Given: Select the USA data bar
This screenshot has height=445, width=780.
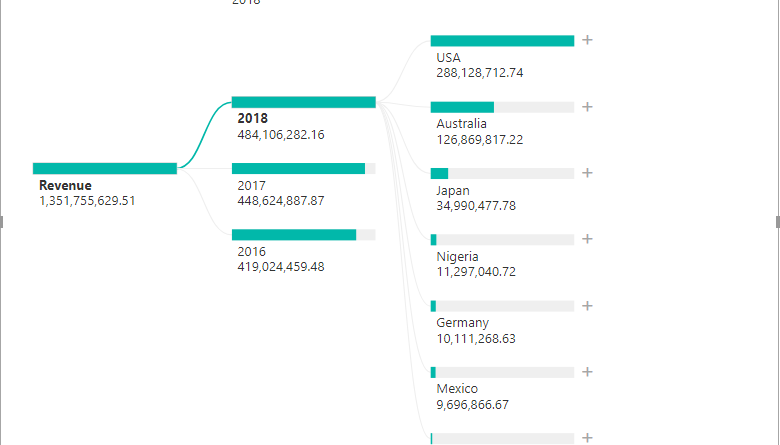Looking at the screenshot, I should click(x=502, y=41).
